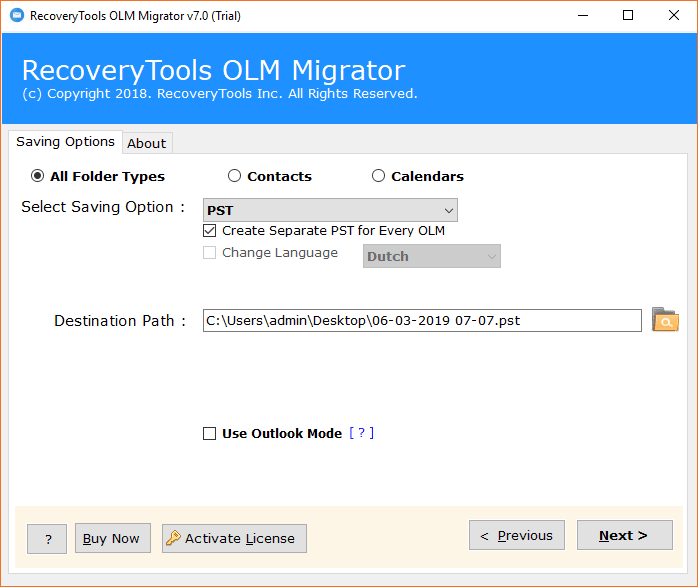The image size is (698, 587).
Task: Click the RecoveryTools app icon in title bar
Action: (17, 16)
